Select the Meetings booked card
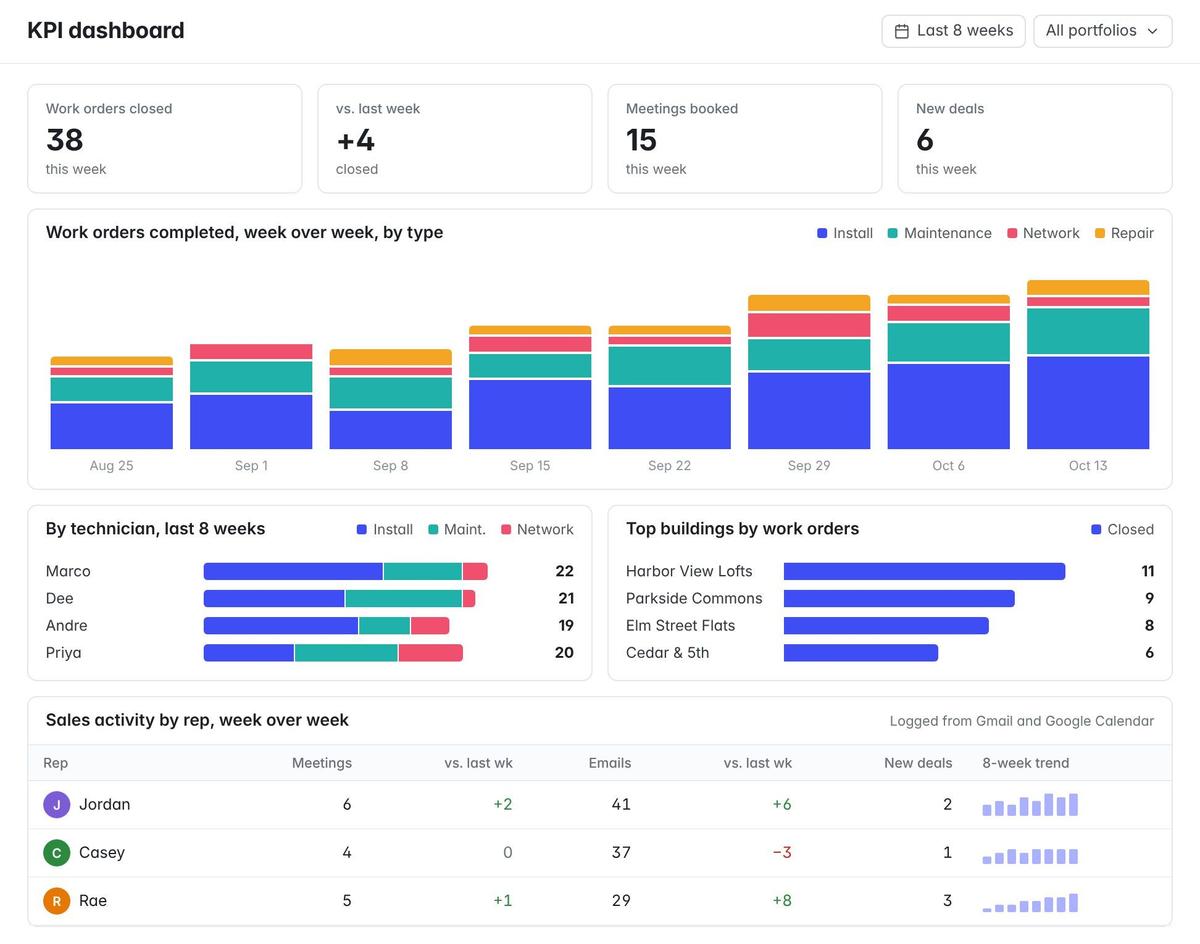 745,138
